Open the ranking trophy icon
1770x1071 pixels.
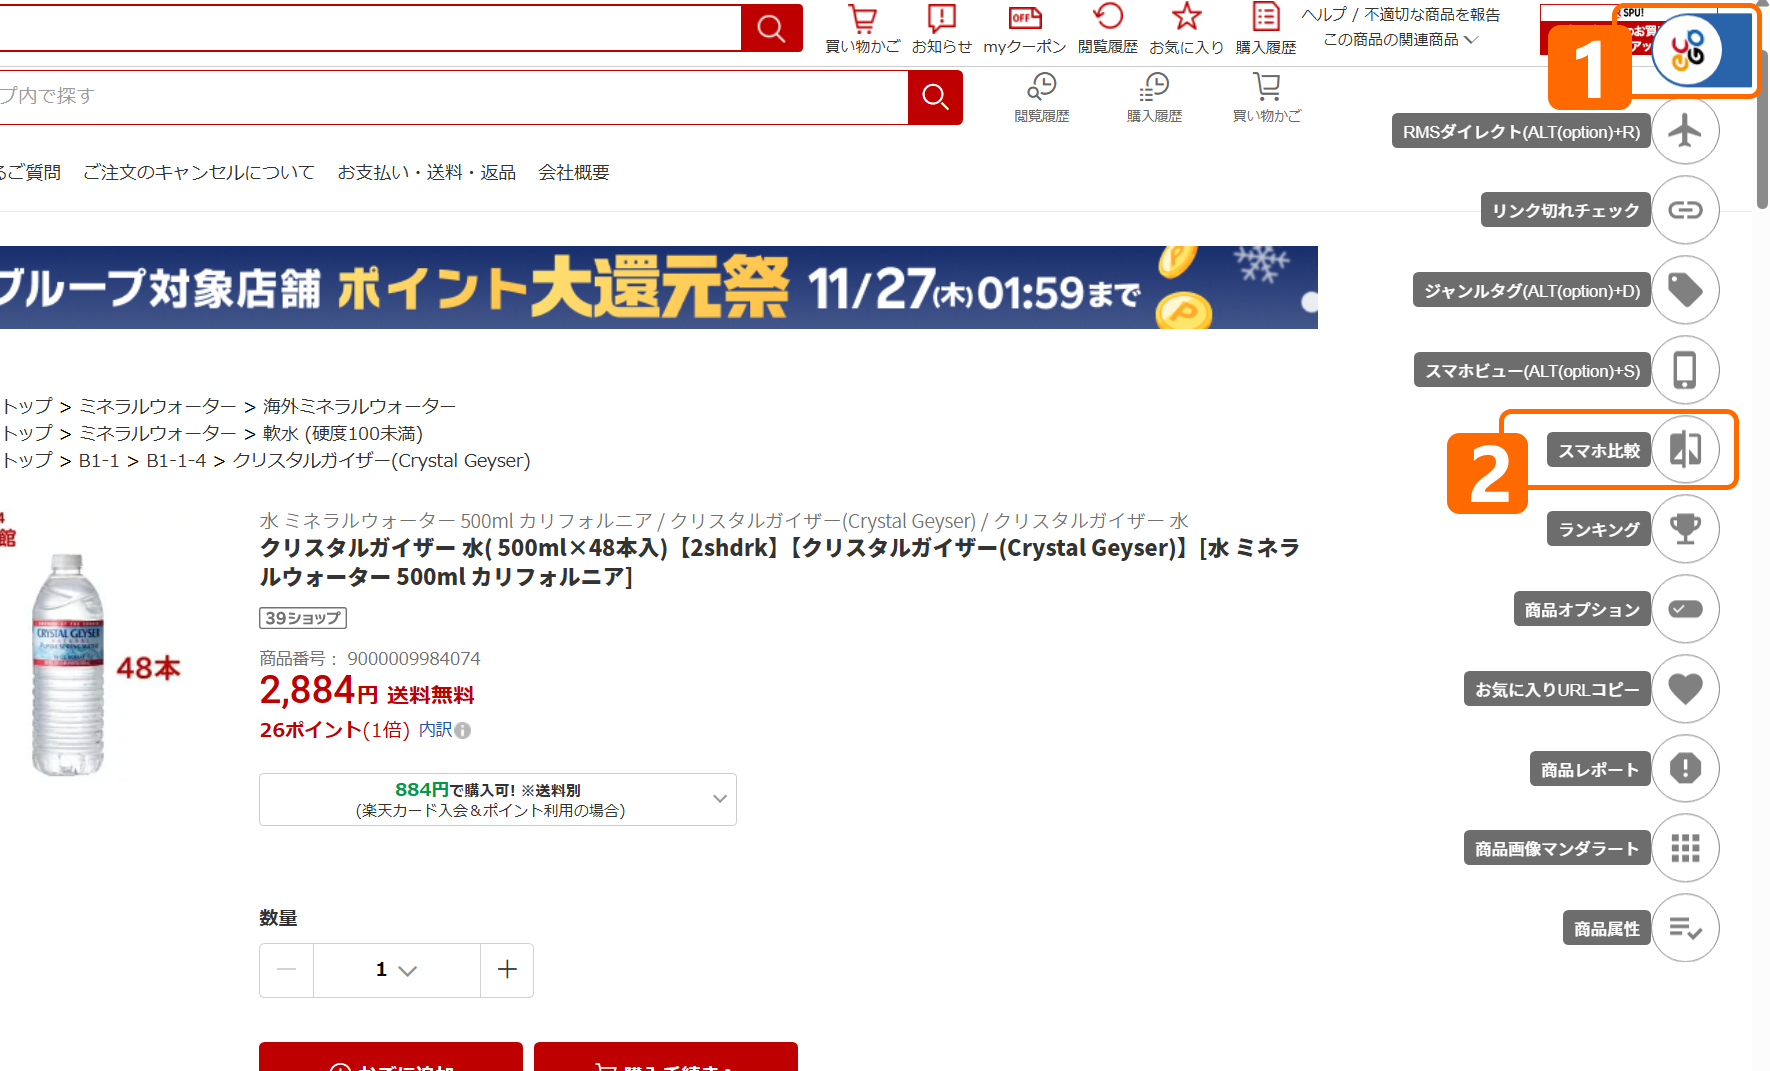tap(1685, 529)
